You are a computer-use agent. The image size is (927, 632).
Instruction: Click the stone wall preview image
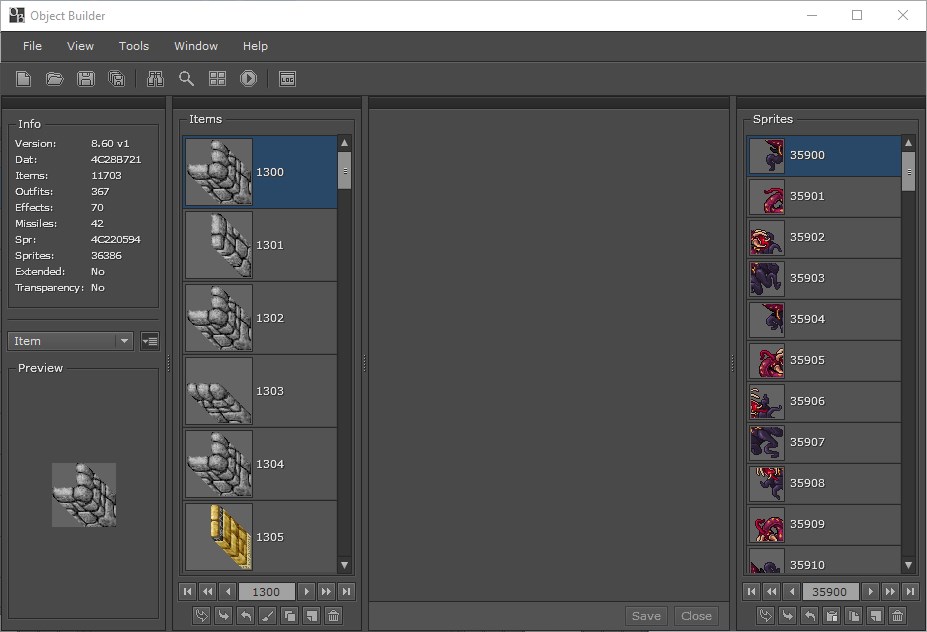[84, 495]
